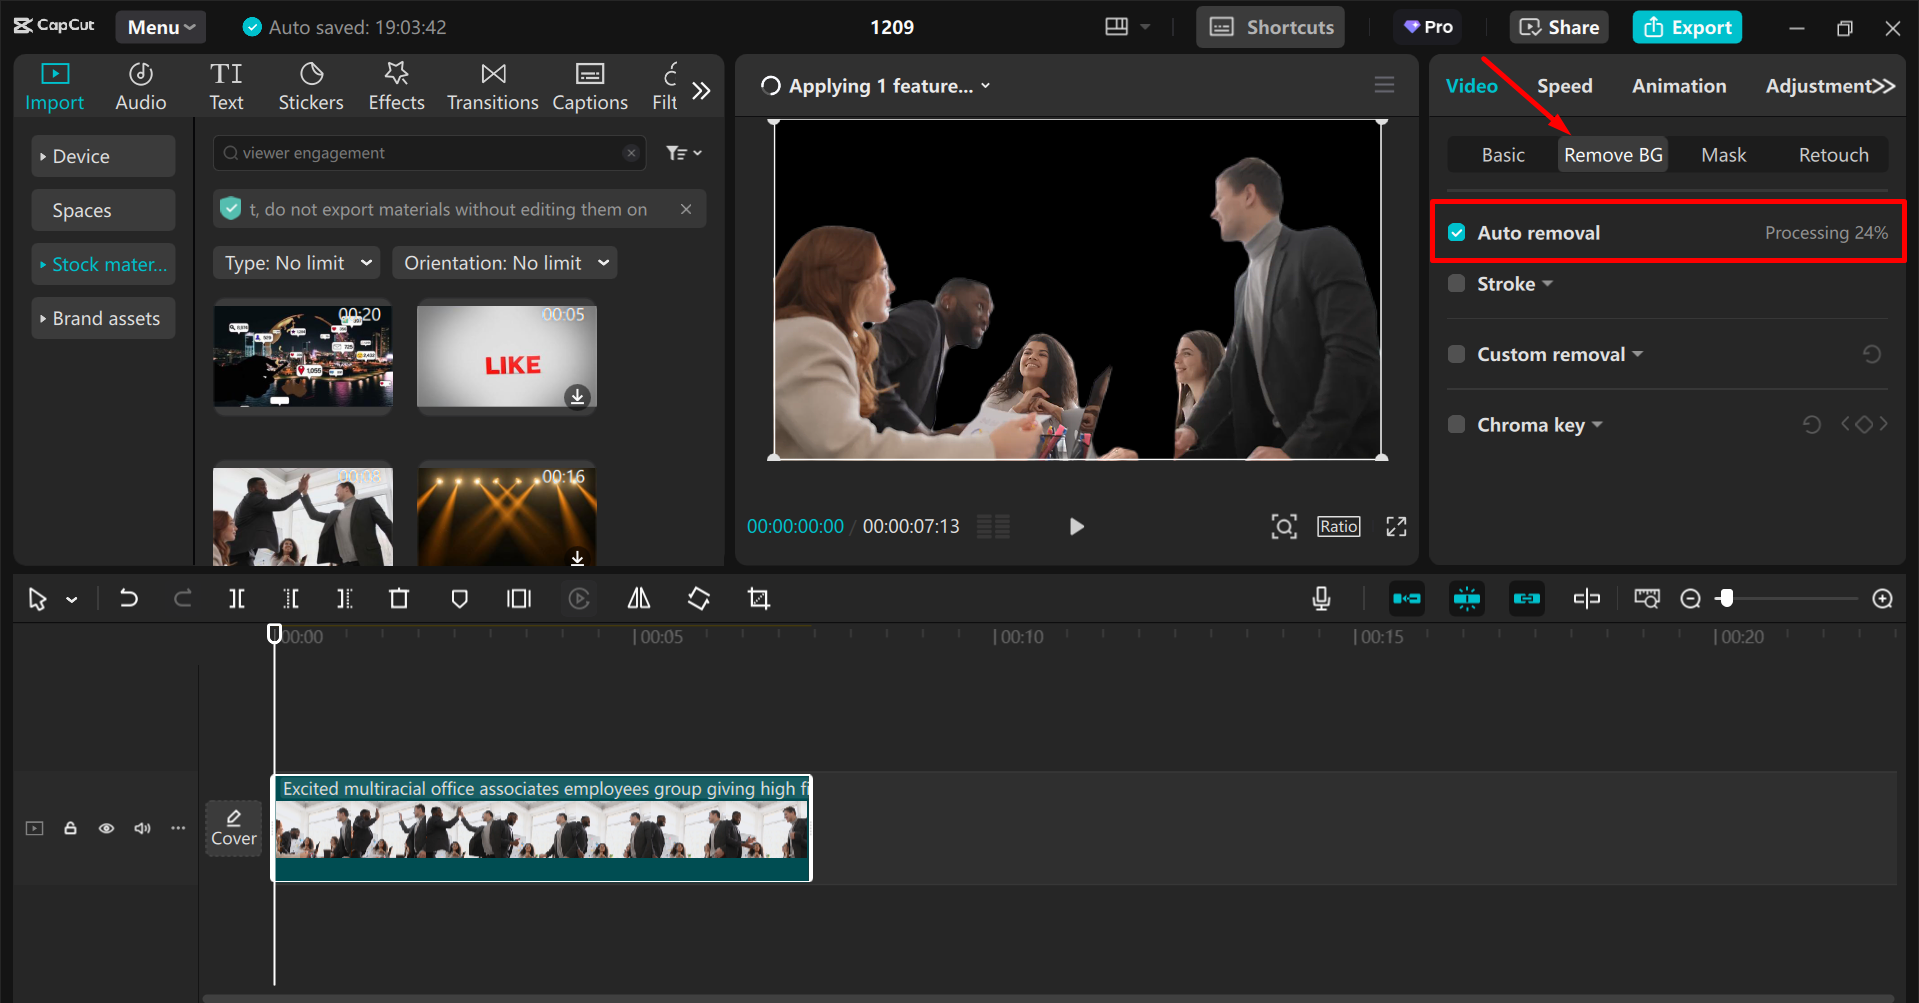The width and height of the screenshot is (1919, 1003).
Task: Click the Mirror flip icon
Action: click(639, 598)
